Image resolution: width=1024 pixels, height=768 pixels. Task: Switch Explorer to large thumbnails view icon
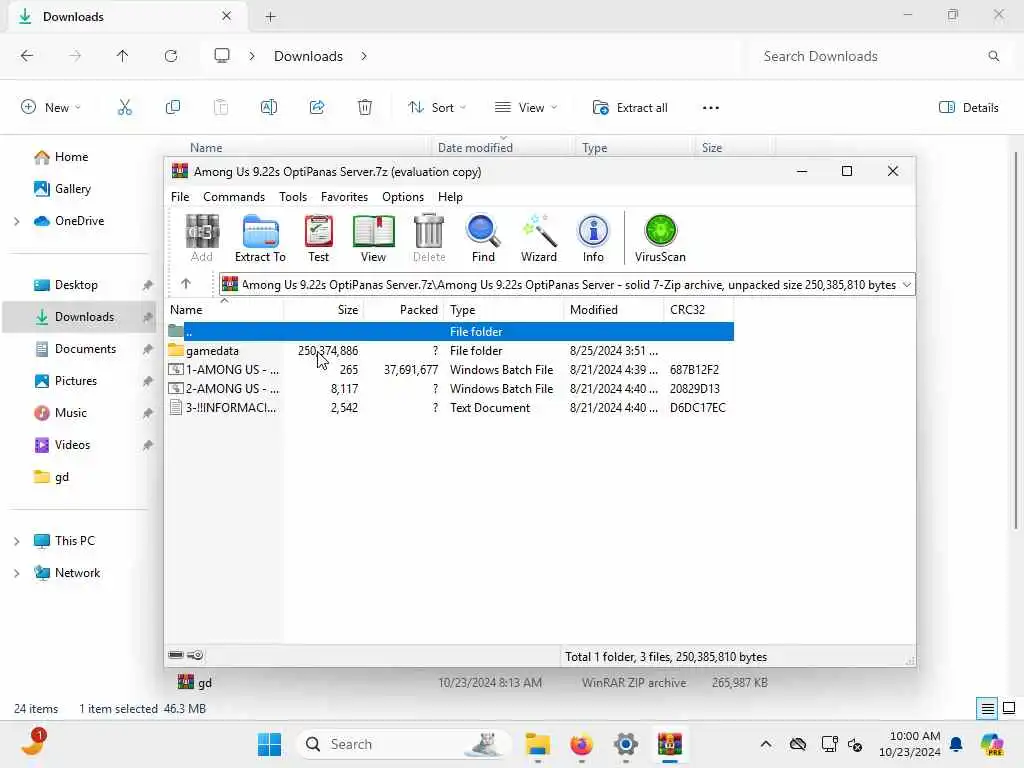(x=1009, y=708)
